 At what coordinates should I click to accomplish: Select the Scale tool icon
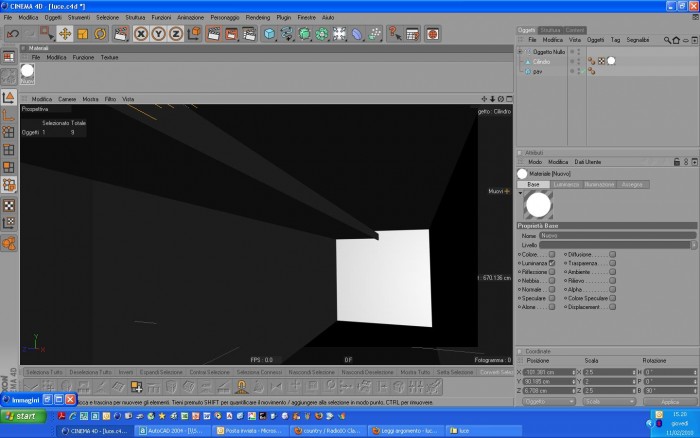coord(83,34)
